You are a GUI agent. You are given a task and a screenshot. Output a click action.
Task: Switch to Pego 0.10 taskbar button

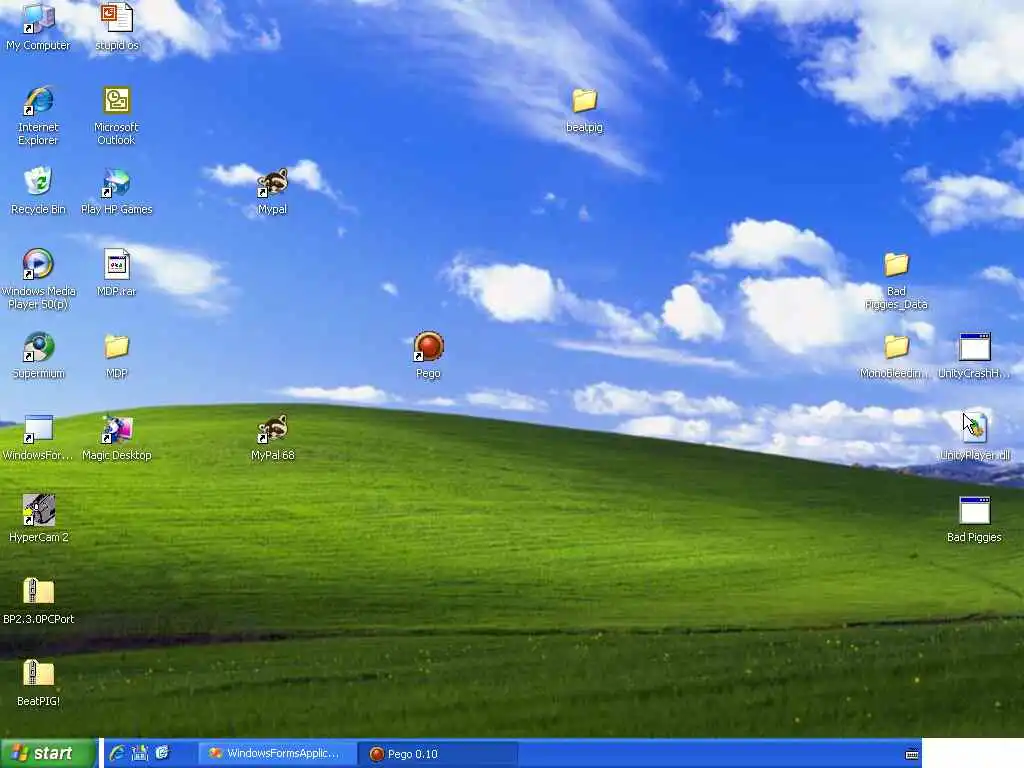pos(438,754)
